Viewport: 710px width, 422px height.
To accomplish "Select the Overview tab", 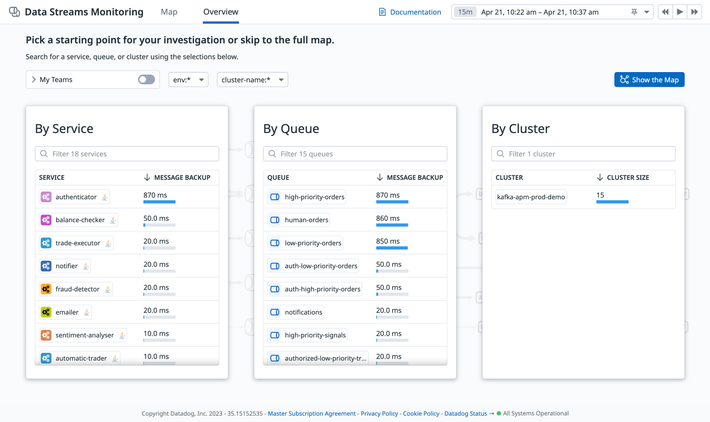I will coord(220,12).
